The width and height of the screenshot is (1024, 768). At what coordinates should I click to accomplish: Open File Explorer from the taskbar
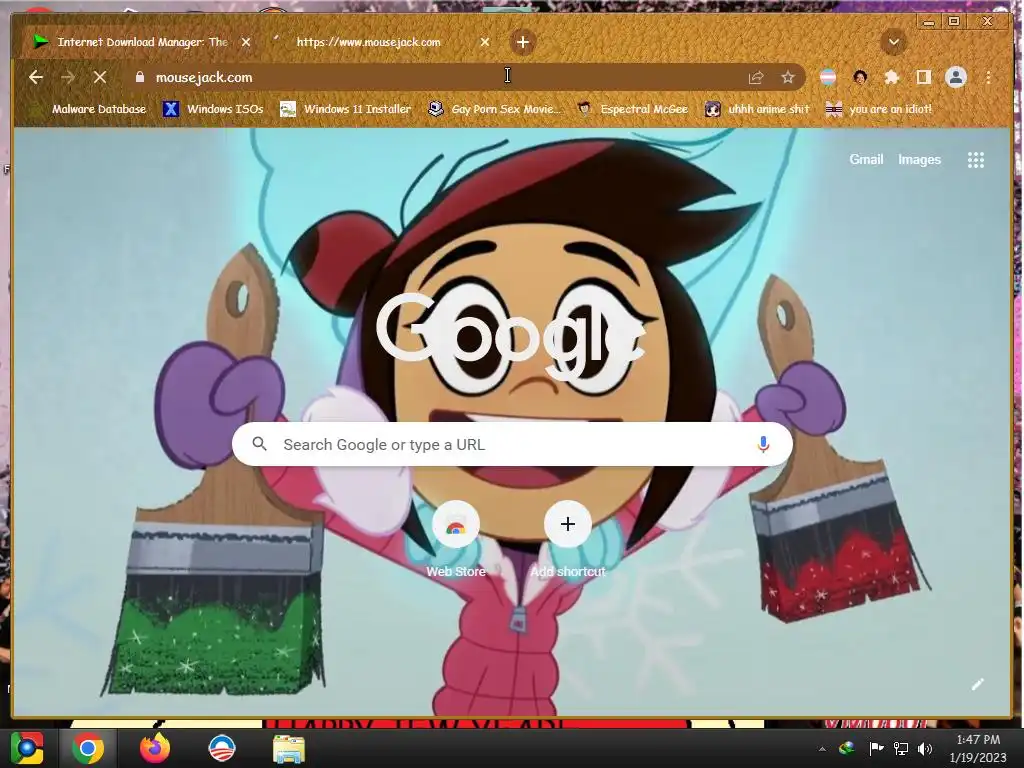[x=288, y=749]
